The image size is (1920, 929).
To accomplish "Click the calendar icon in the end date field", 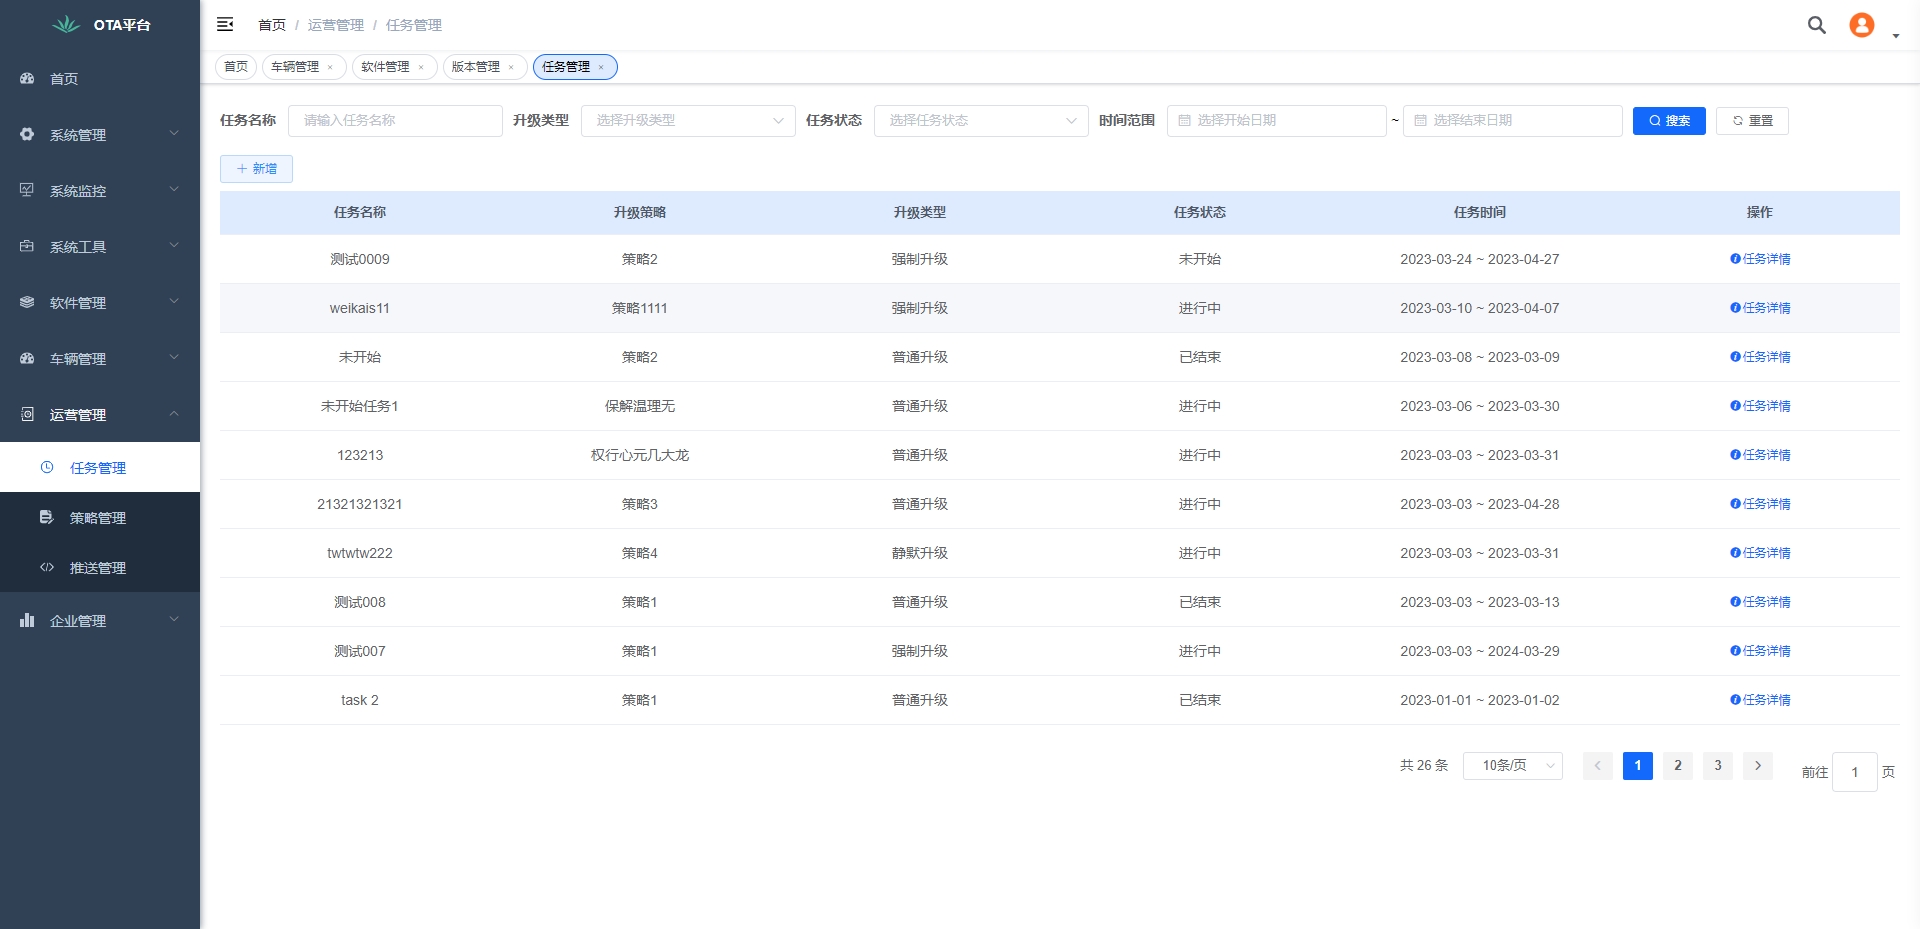I will click(x=1420, y=120).
